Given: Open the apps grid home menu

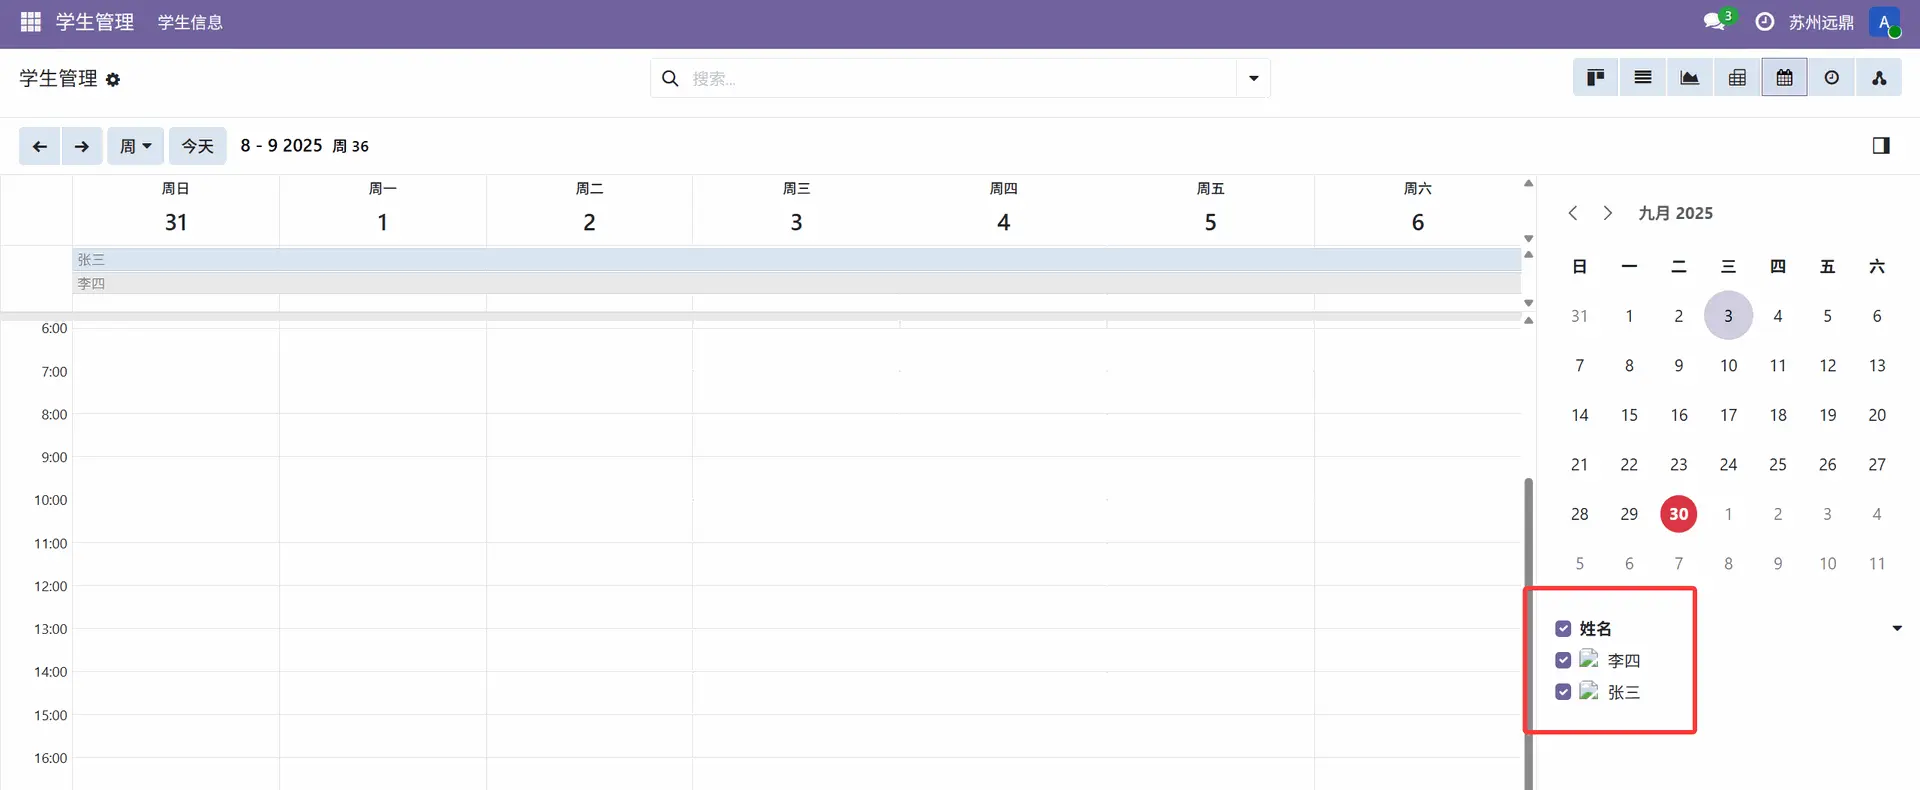Looking at the screenshot, I should [x=30, y=22].
